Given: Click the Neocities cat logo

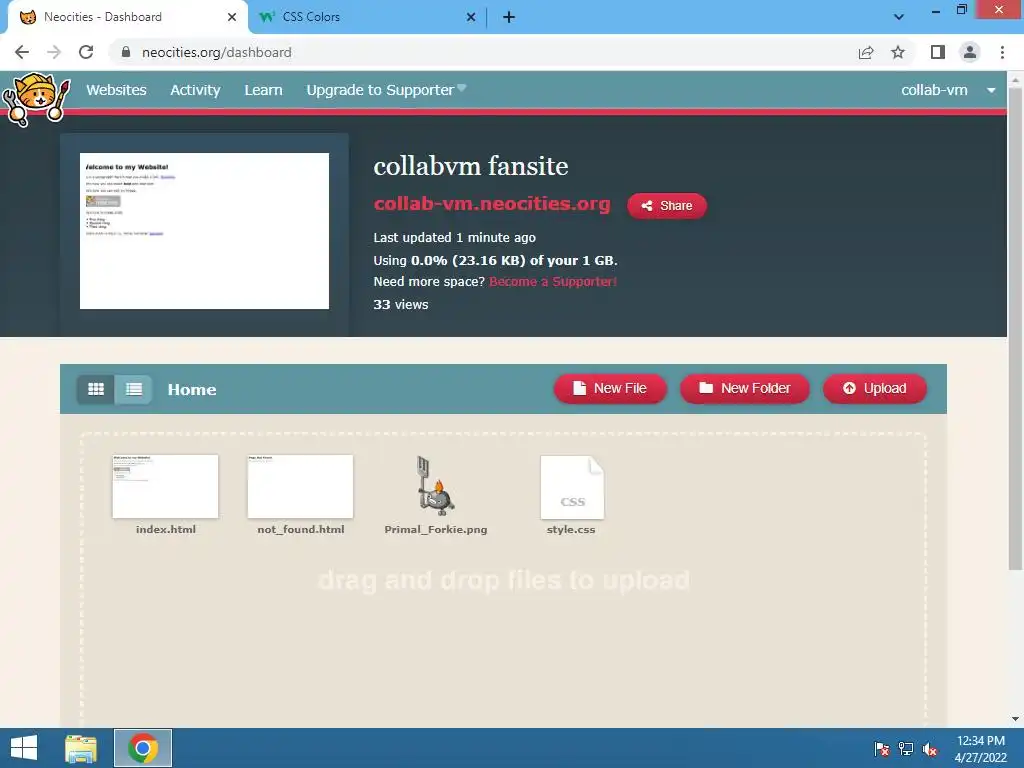Looking at the screenshot, I should coord(37,99).
